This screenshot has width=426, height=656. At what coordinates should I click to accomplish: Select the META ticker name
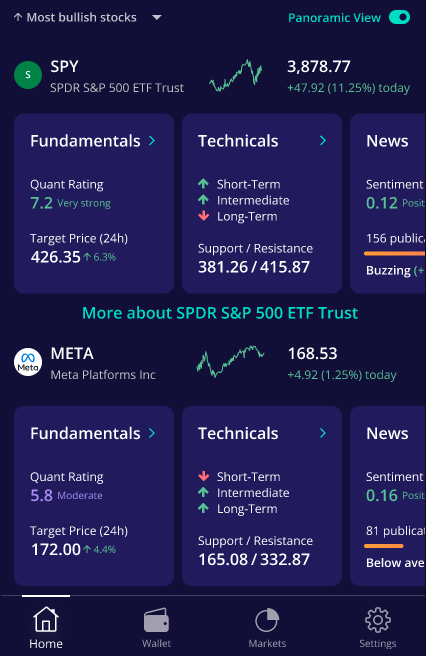[x=72, y=354]
